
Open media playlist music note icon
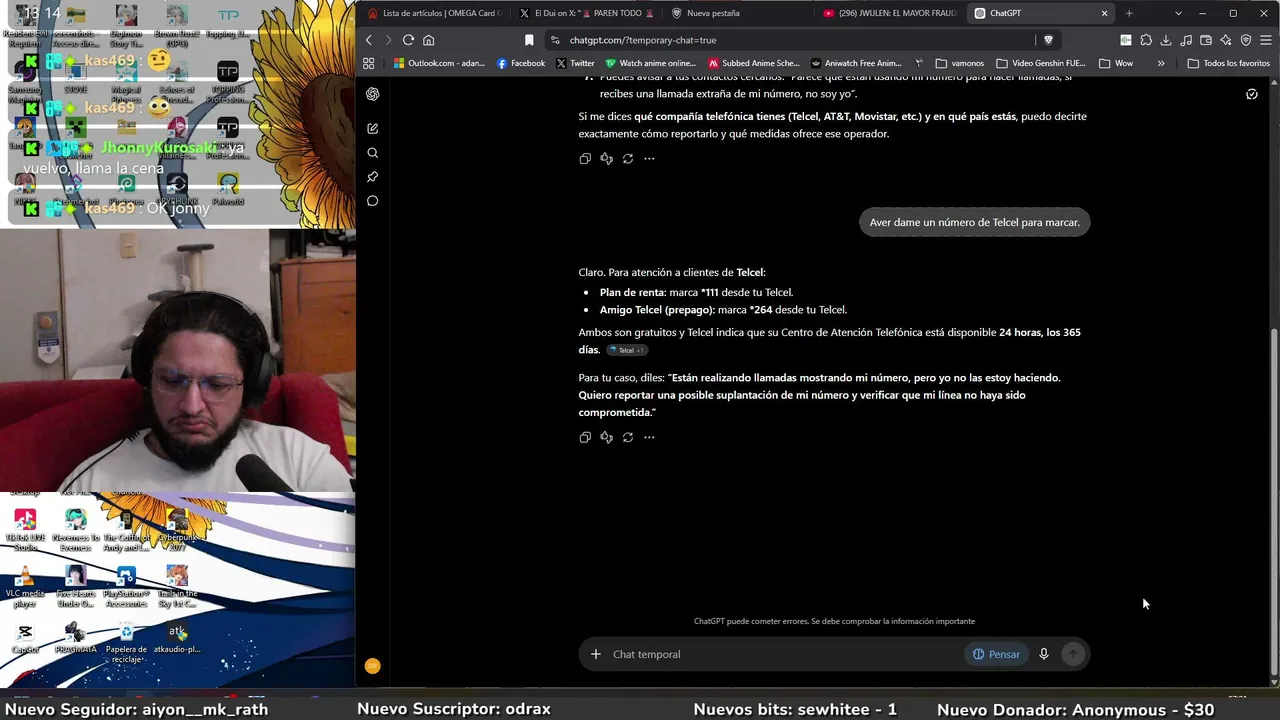1186,40
